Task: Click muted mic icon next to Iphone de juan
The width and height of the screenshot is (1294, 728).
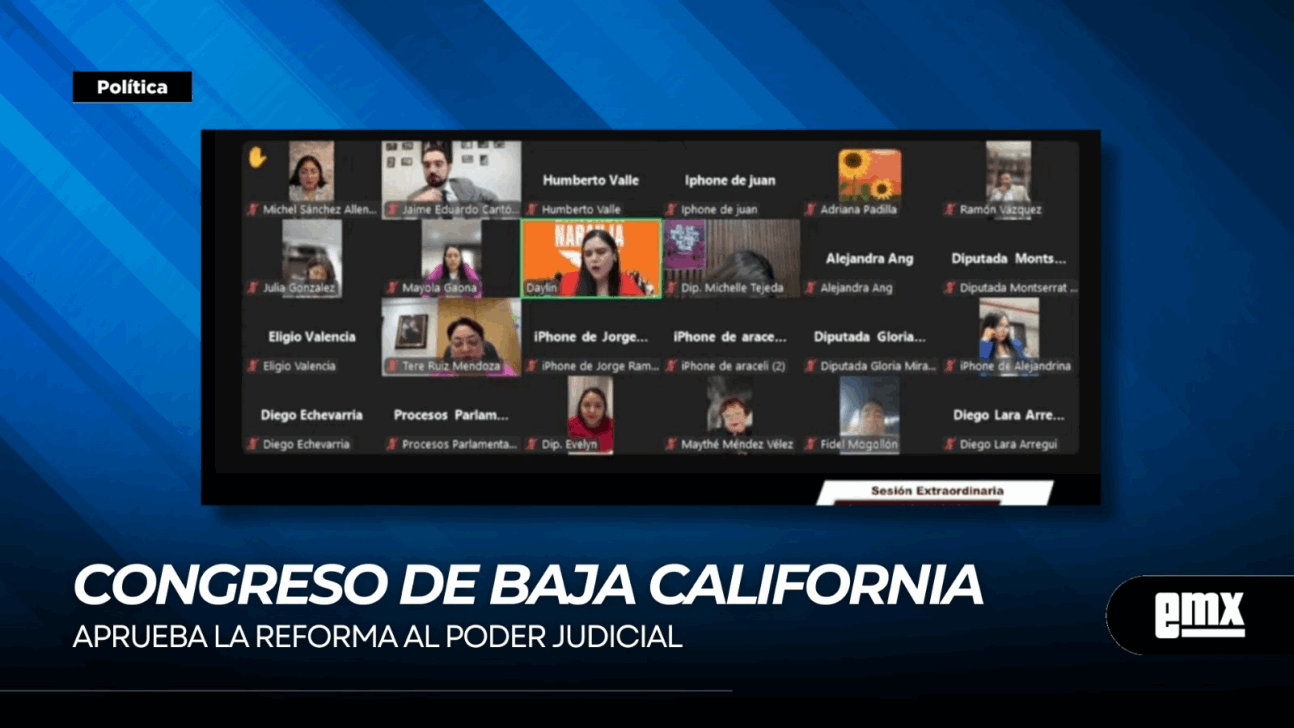Action: [672, 210]
